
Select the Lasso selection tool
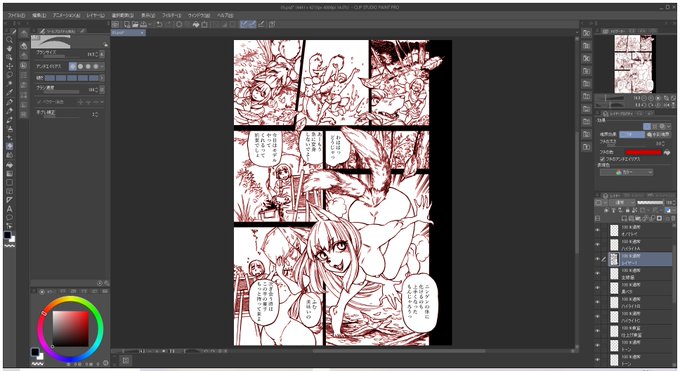tap(9, 75)
